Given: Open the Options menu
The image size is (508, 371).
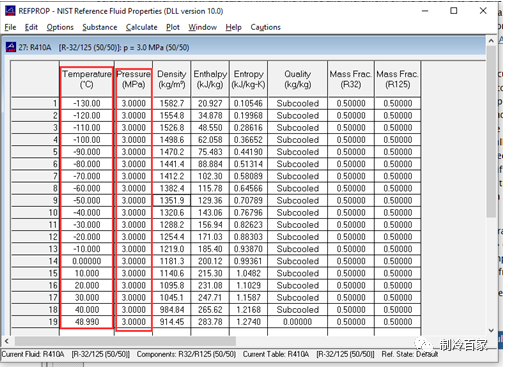Looking at the screenshot, I should (60, 27).
